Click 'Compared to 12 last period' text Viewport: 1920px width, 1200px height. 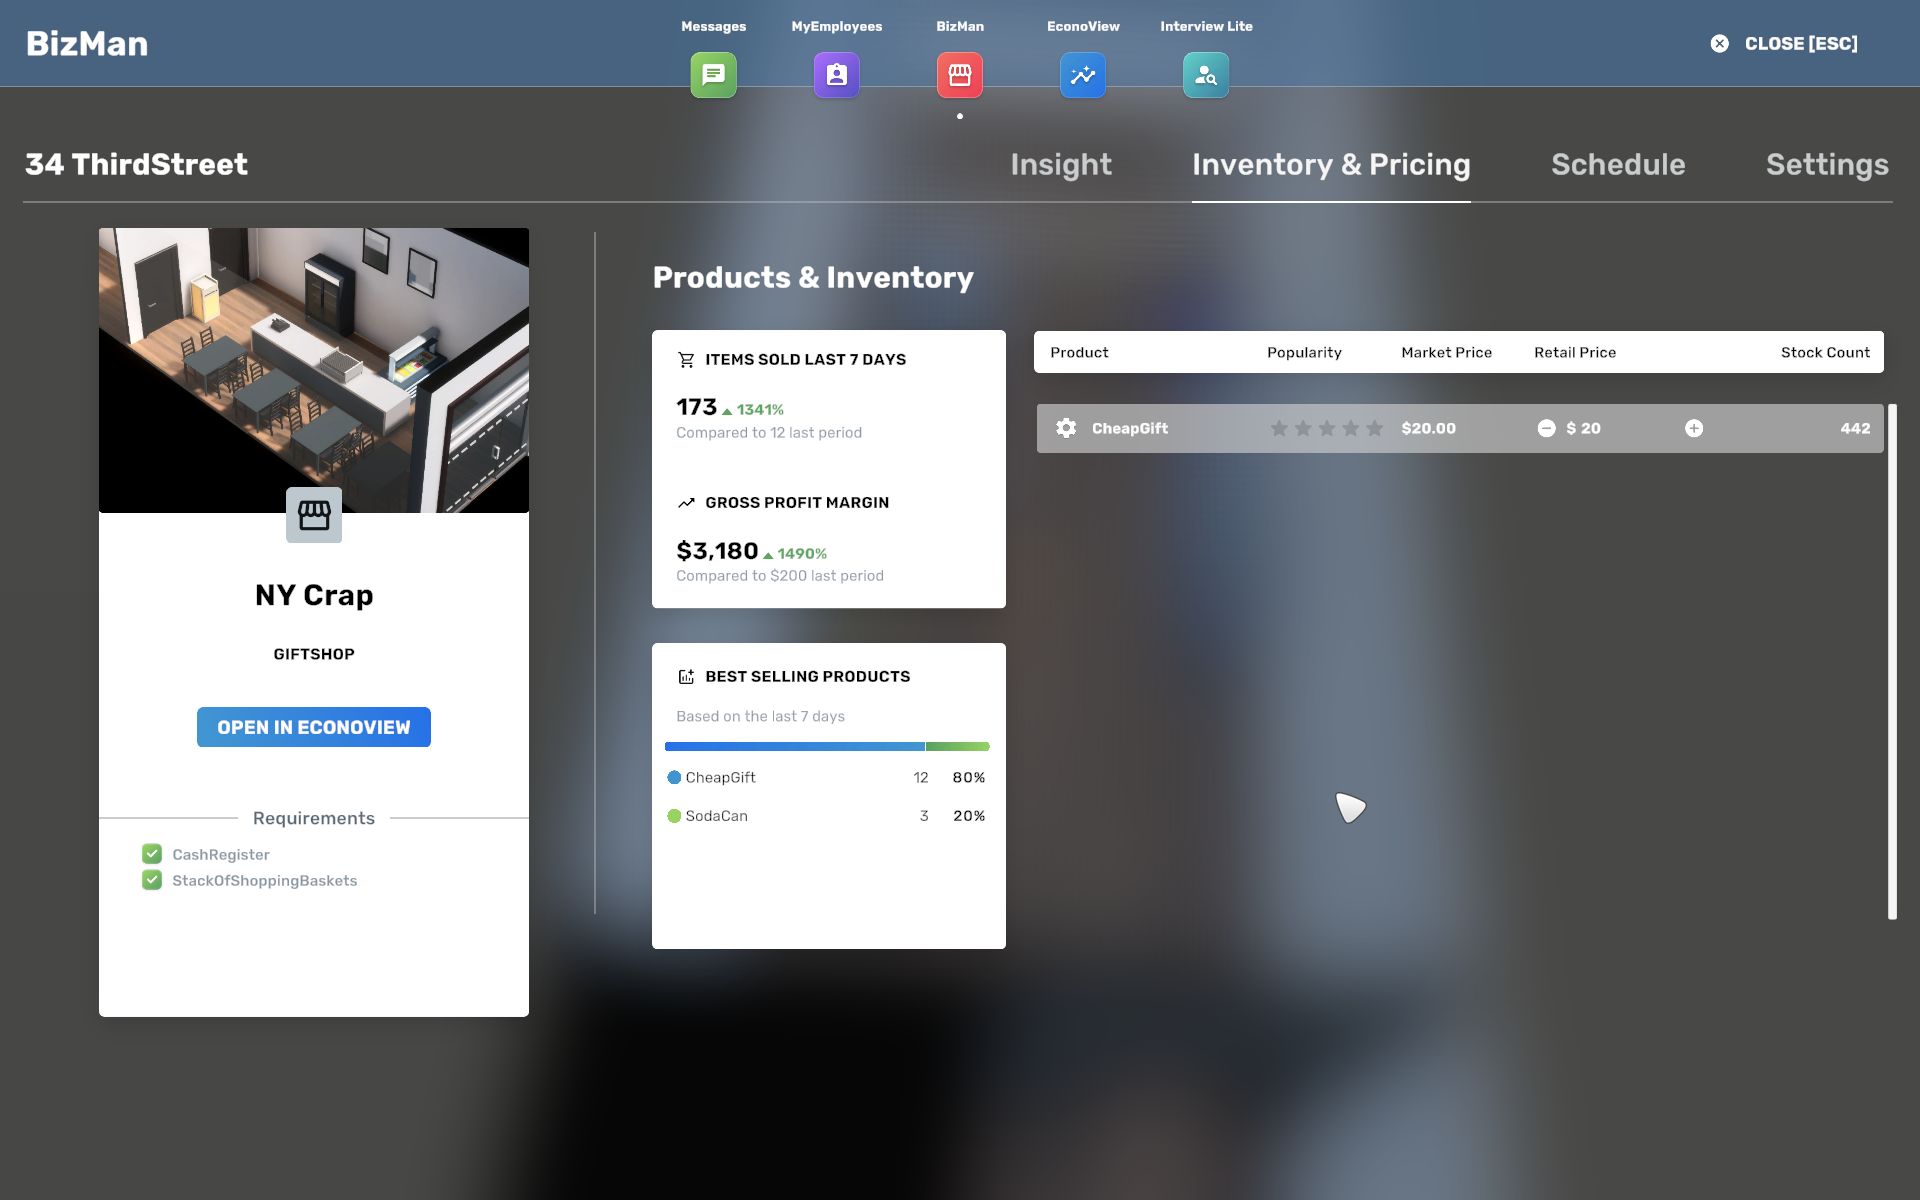tap(769, 433)
